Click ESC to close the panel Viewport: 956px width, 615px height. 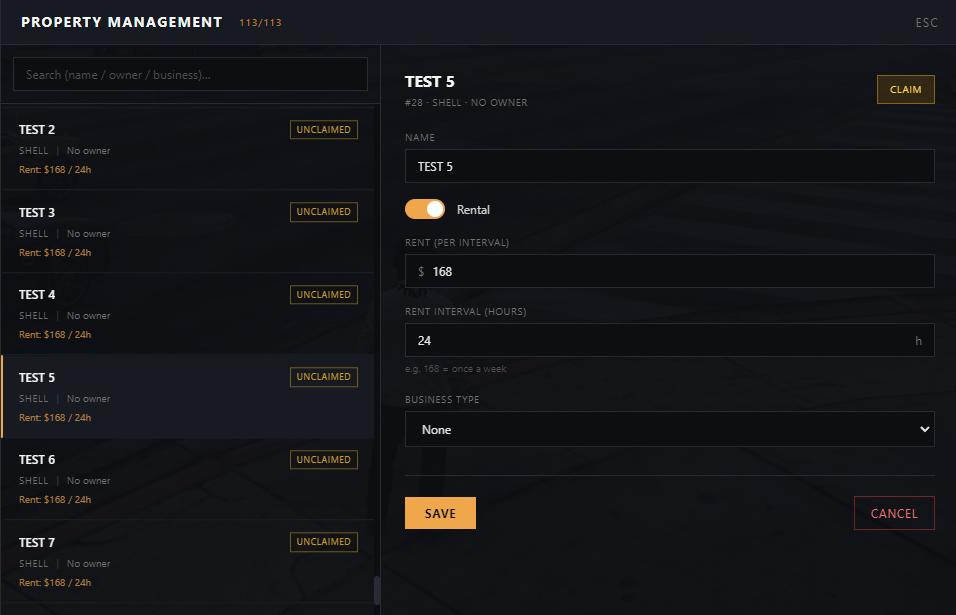coord(926,23)
